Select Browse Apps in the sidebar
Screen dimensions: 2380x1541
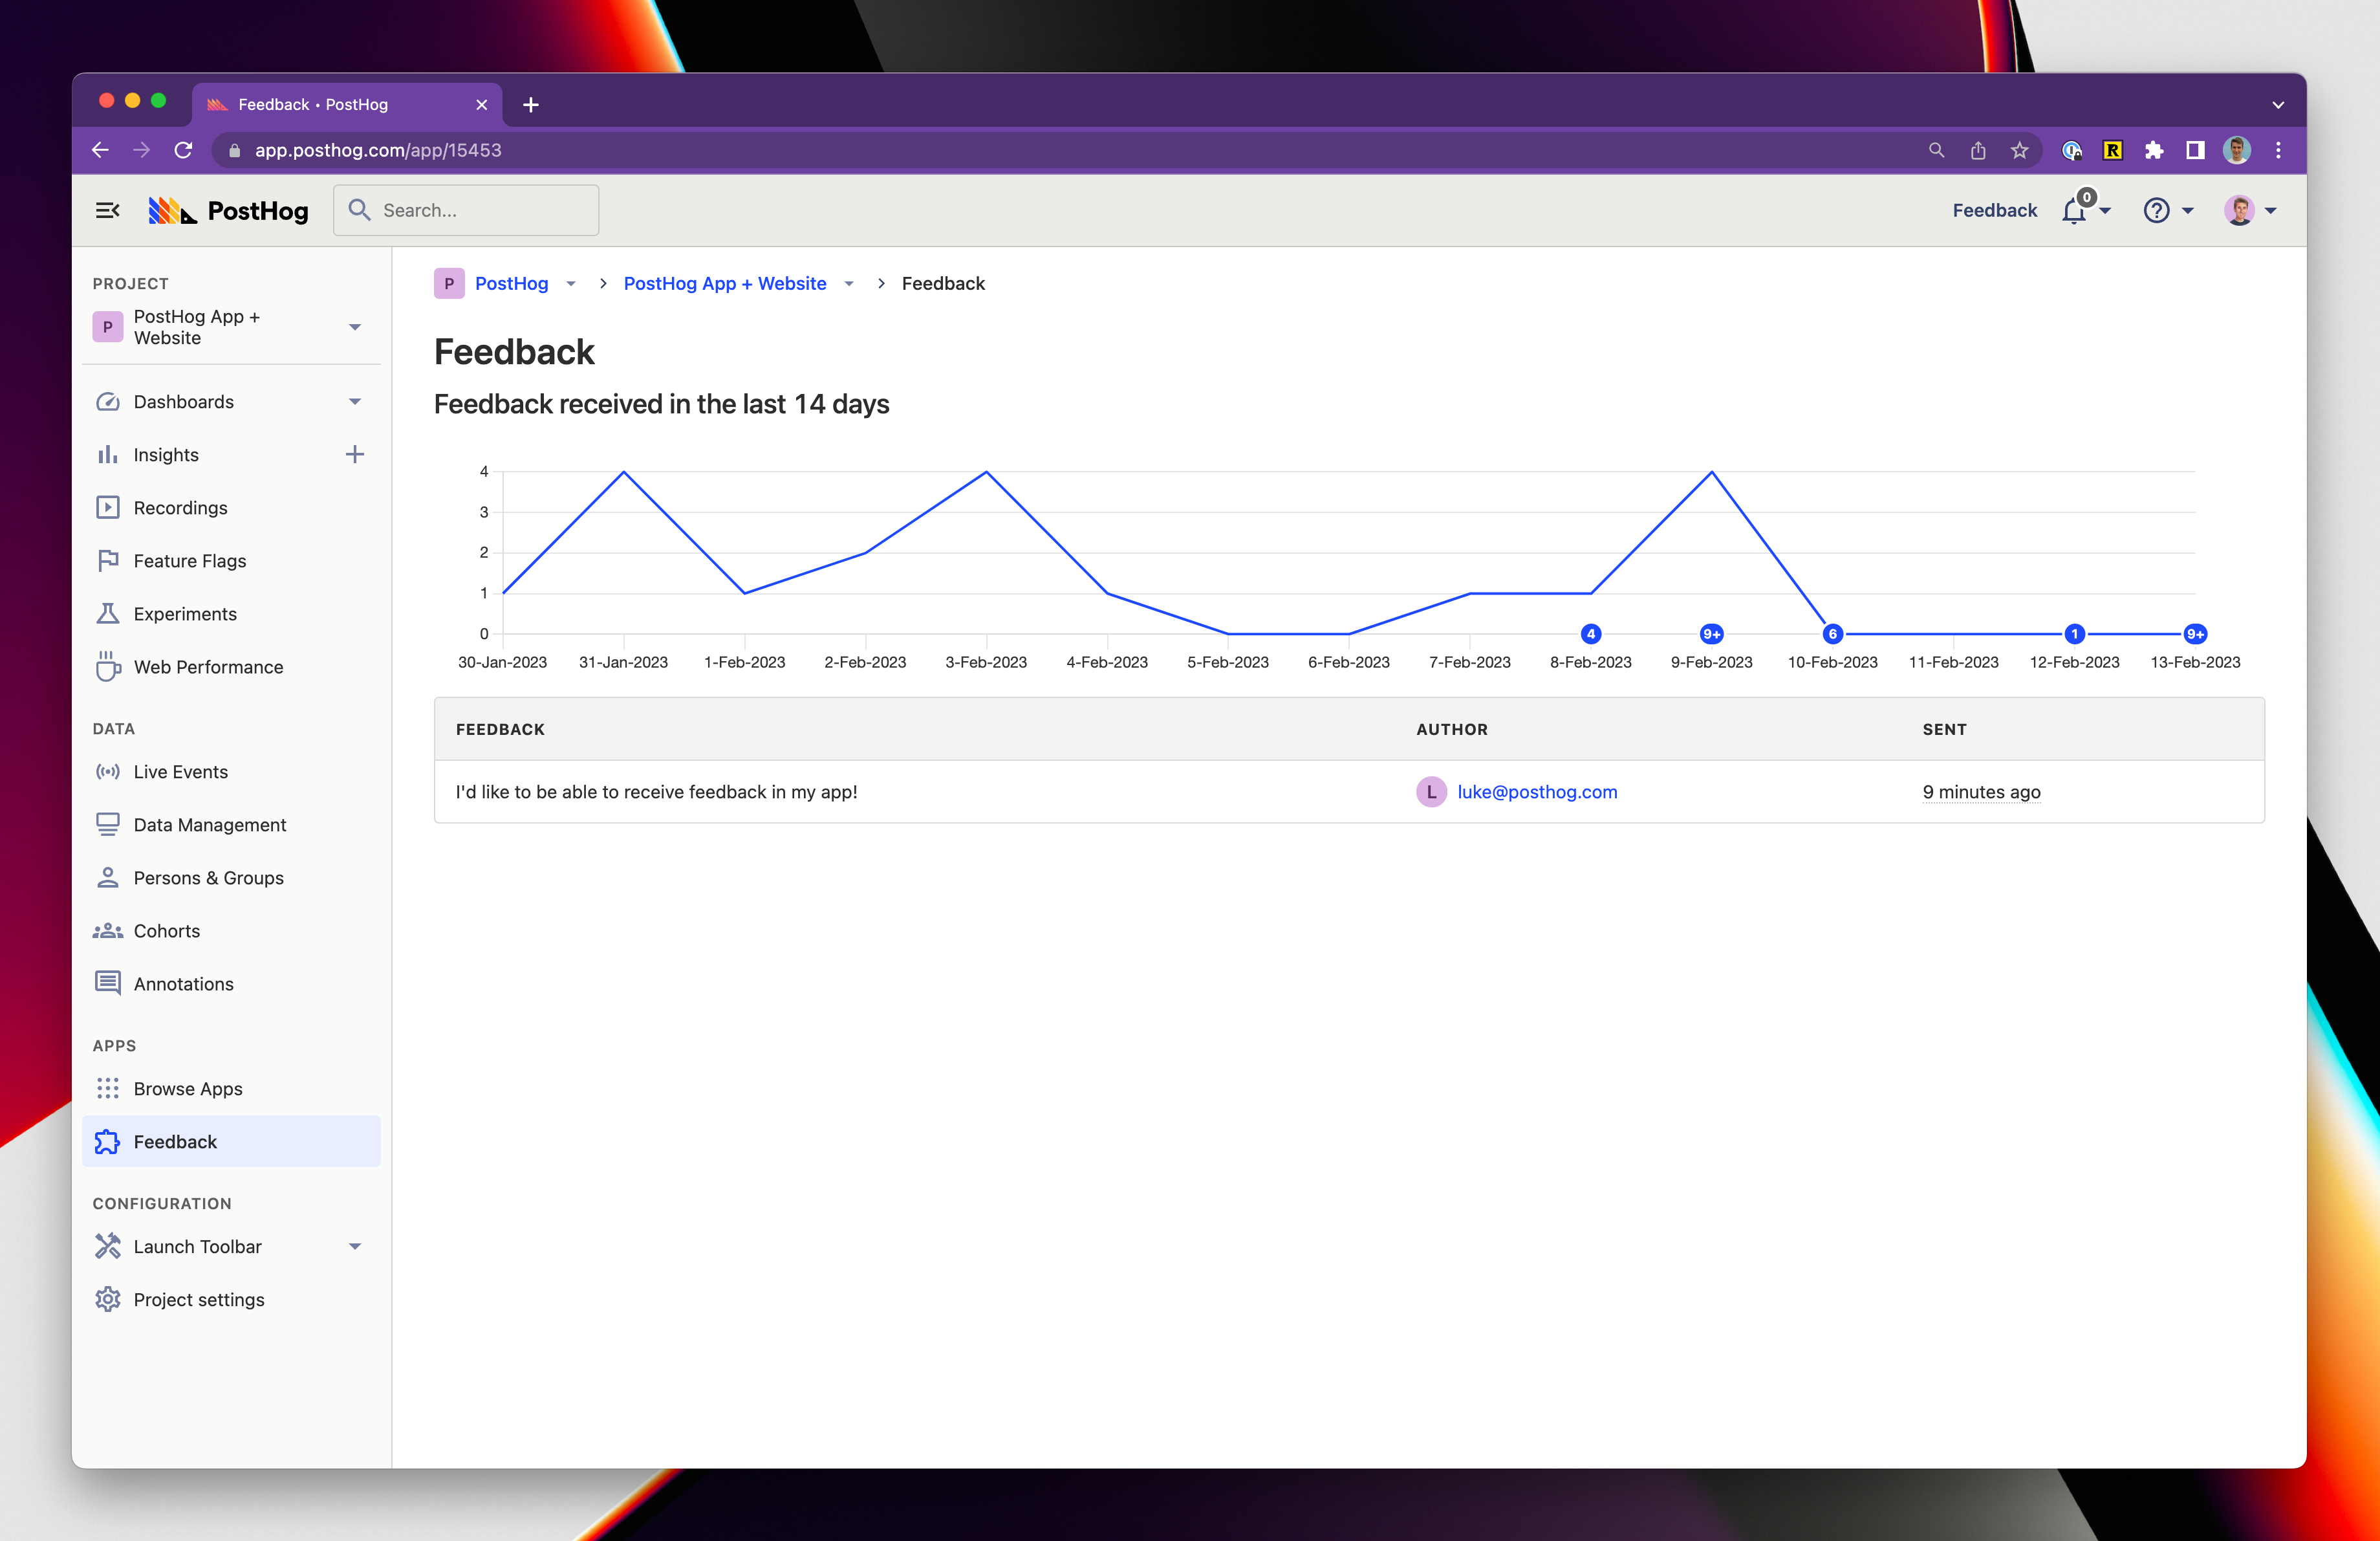click(x=187, y=1089)
